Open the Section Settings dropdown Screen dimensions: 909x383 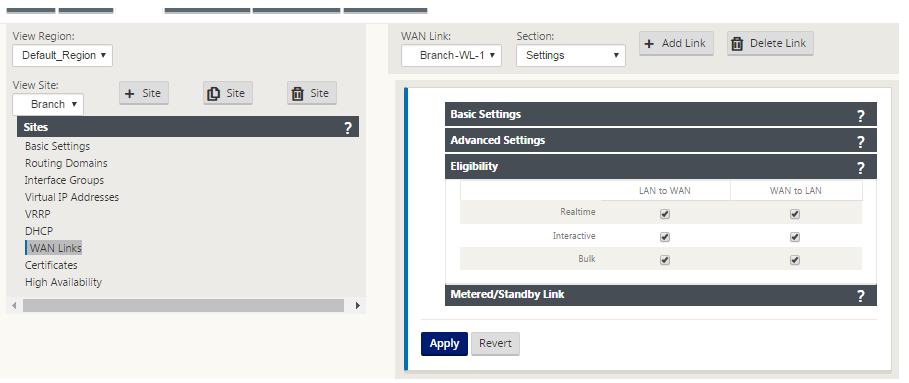pos(571,56)
